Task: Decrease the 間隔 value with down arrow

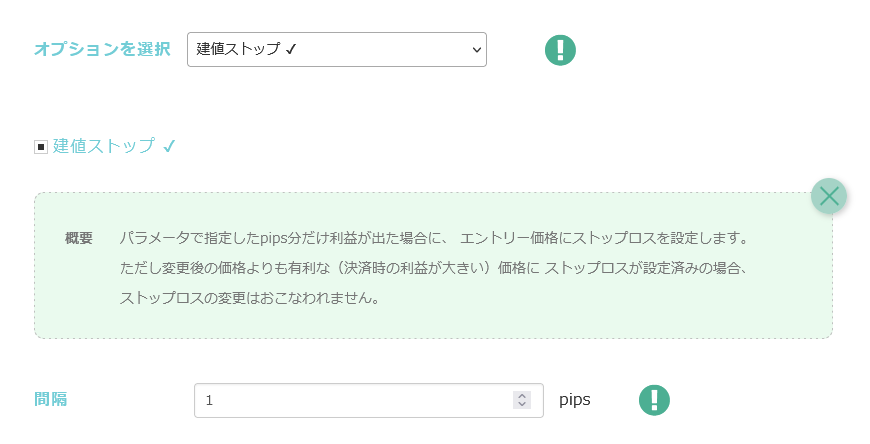Action: (522, 405)
